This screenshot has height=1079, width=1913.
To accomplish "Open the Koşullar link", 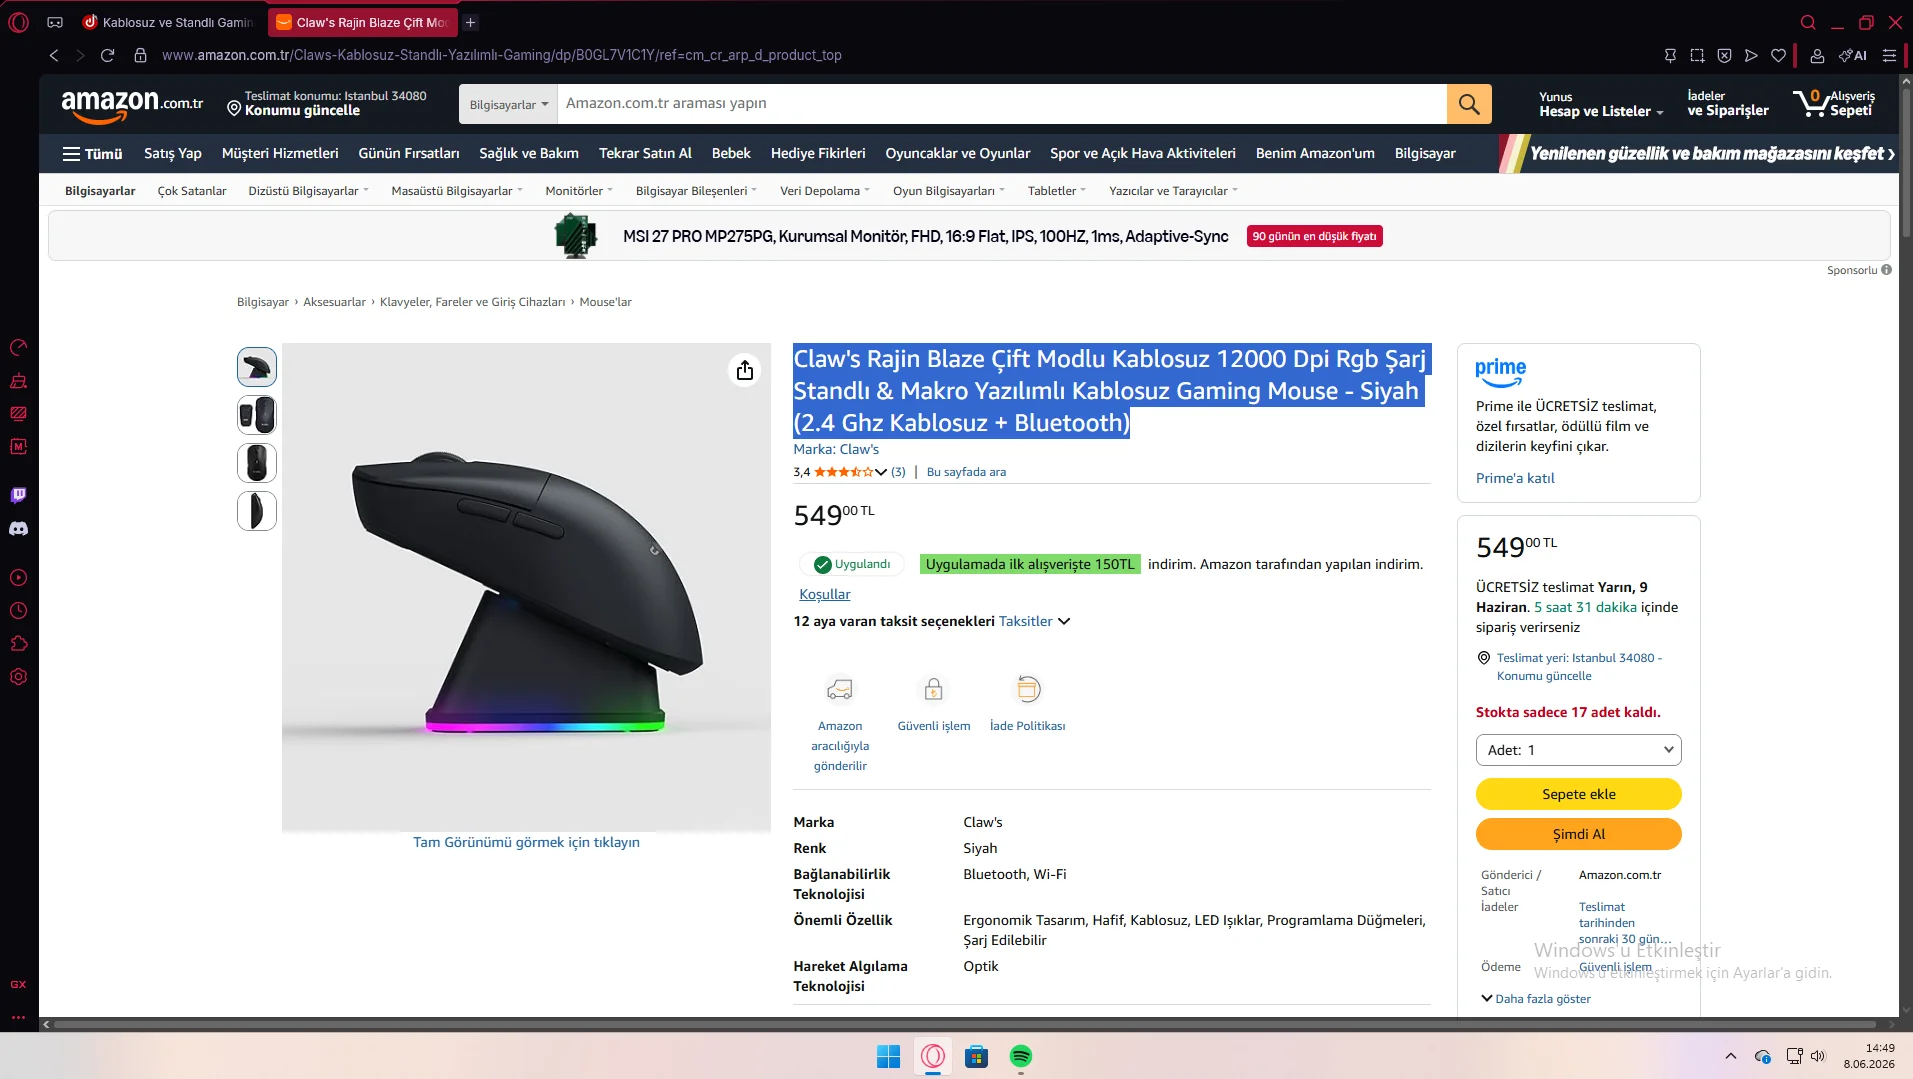I will click(825, 594).
